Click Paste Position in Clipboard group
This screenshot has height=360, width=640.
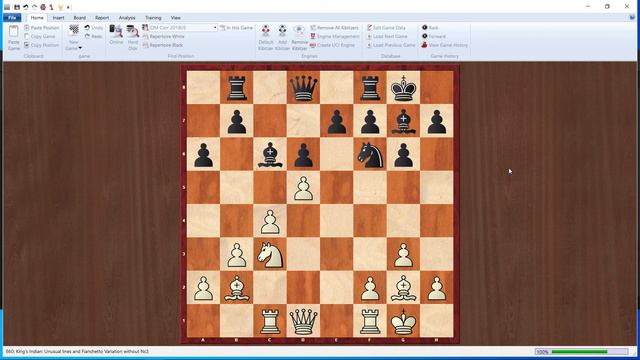pyautogui.click(x=41, y=28)
